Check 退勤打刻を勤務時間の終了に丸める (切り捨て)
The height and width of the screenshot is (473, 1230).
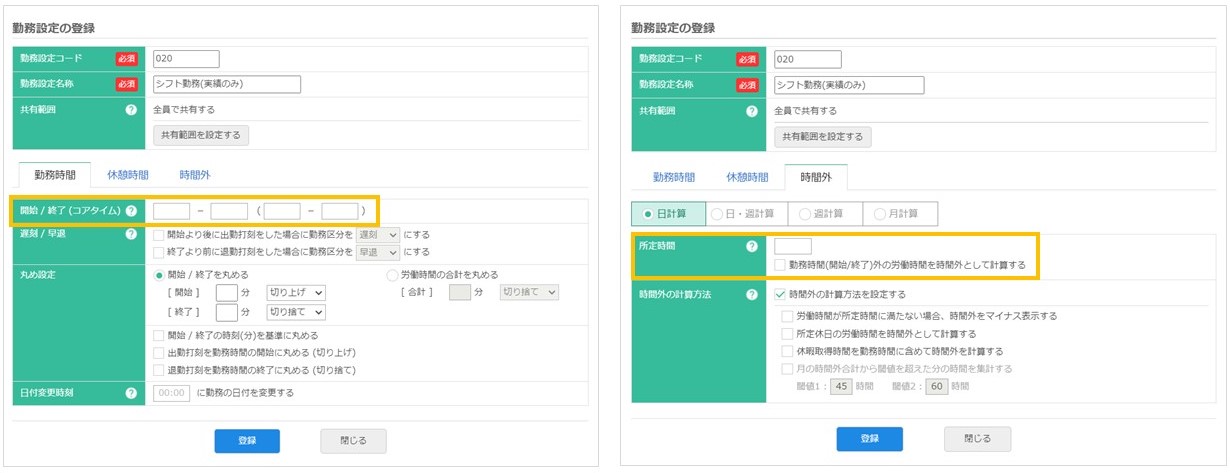coord(159,369)
